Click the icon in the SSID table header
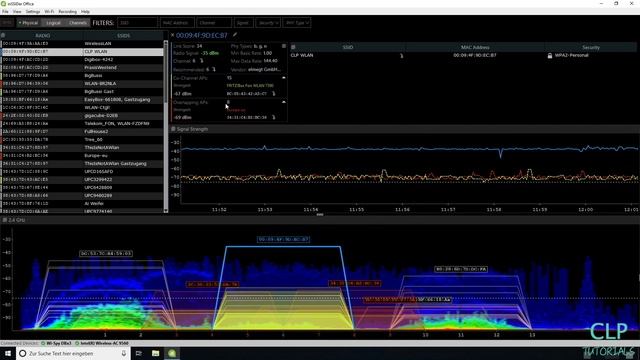Viewport: 640px width, 360px height. pyautogui.click(x=293, y=47)
